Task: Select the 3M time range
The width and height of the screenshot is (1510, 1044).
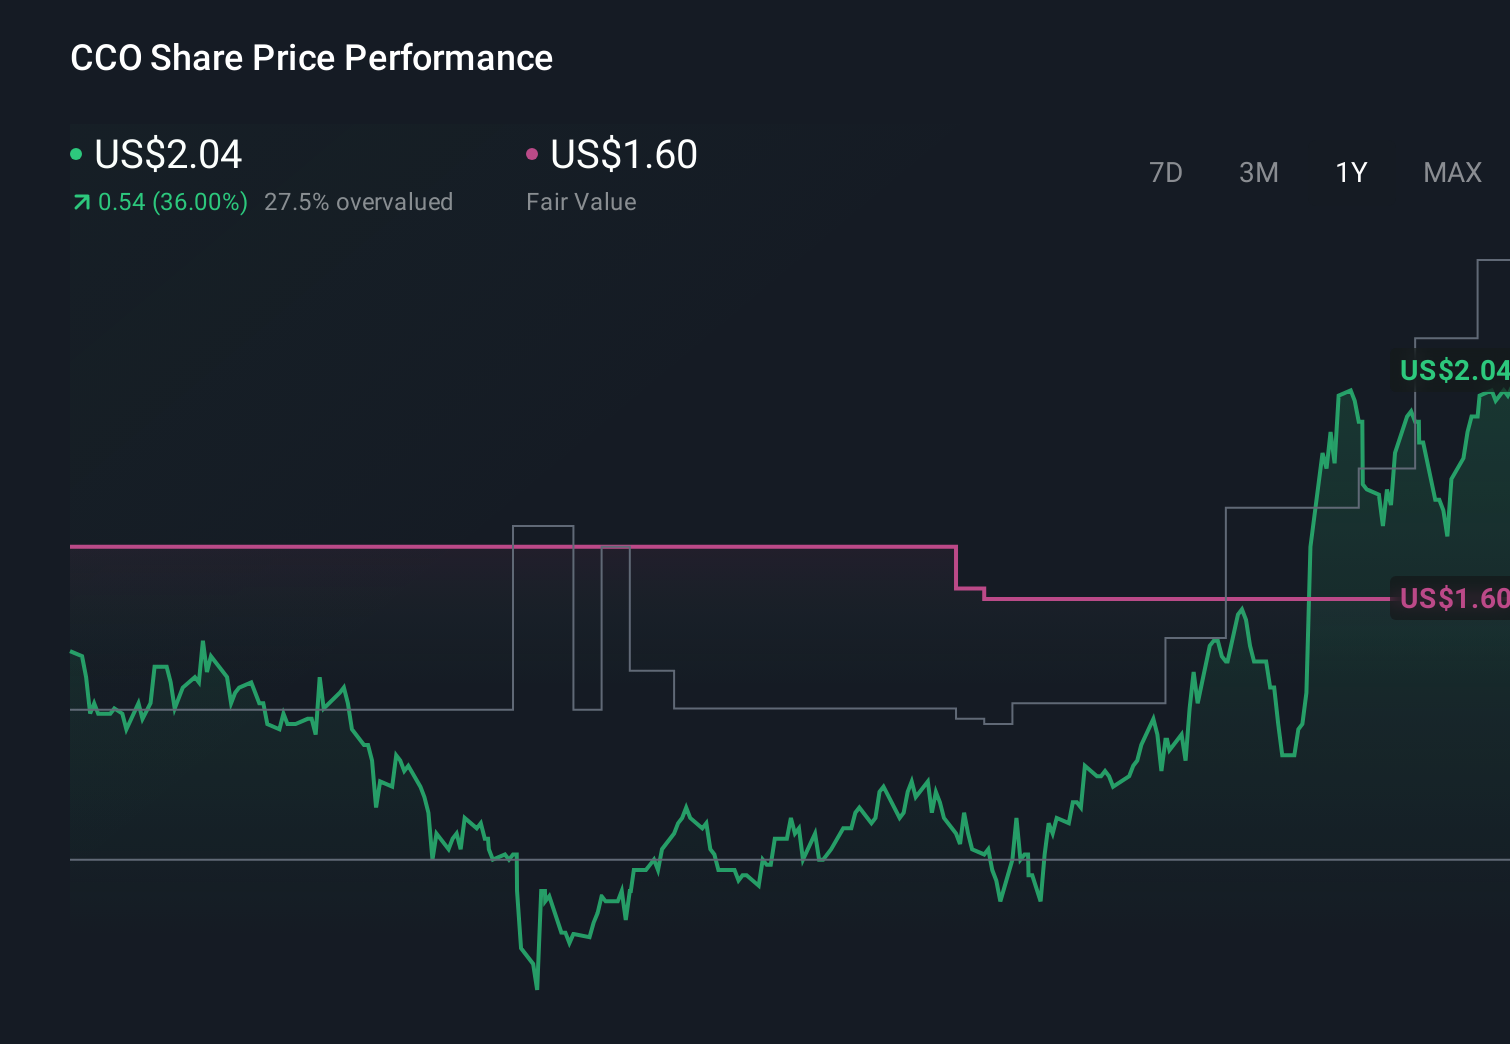Action: point(1258,172)
